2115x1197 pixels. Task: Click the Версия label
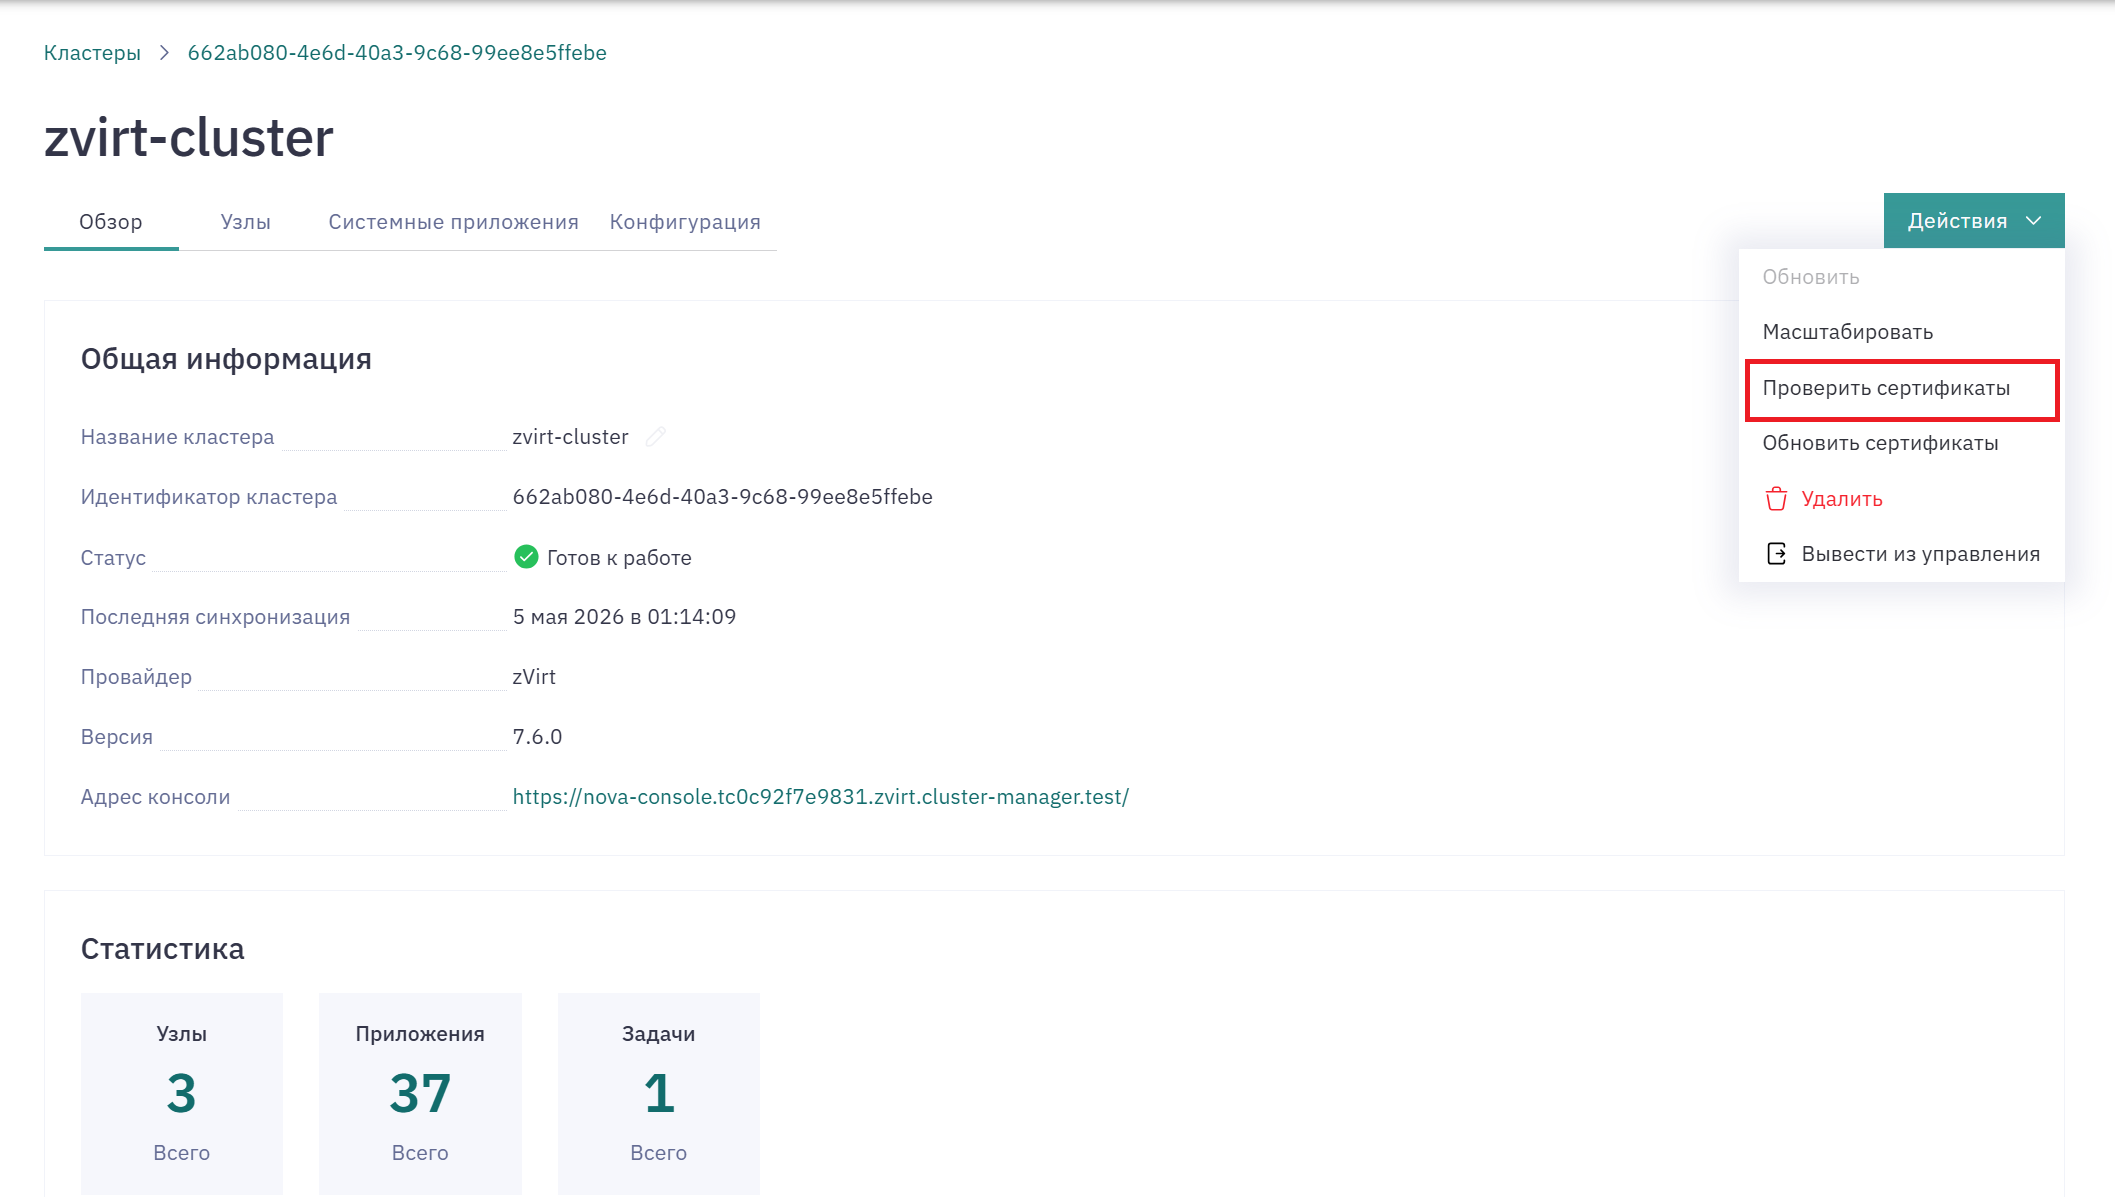[117, 737]
